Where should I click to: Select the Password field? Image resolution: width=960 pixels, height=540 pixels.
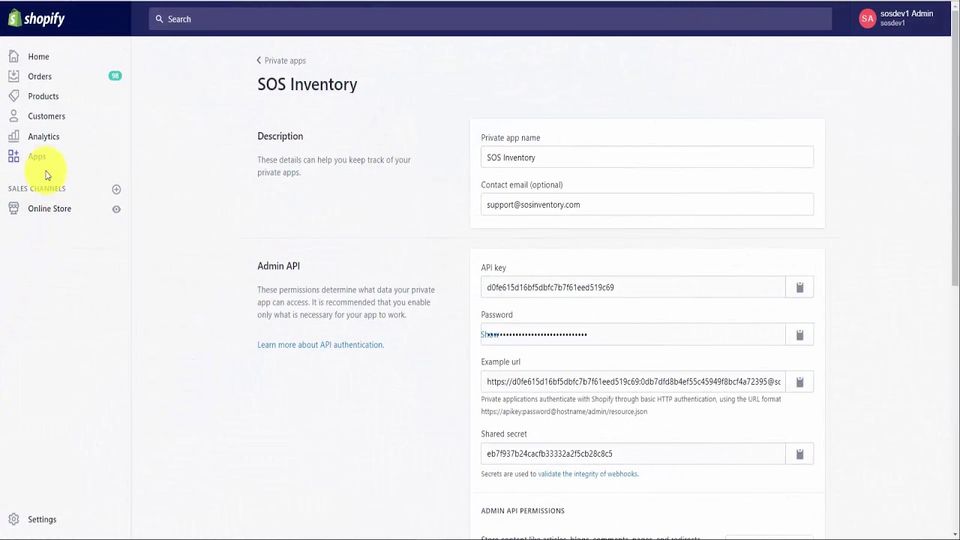[633, 335]
